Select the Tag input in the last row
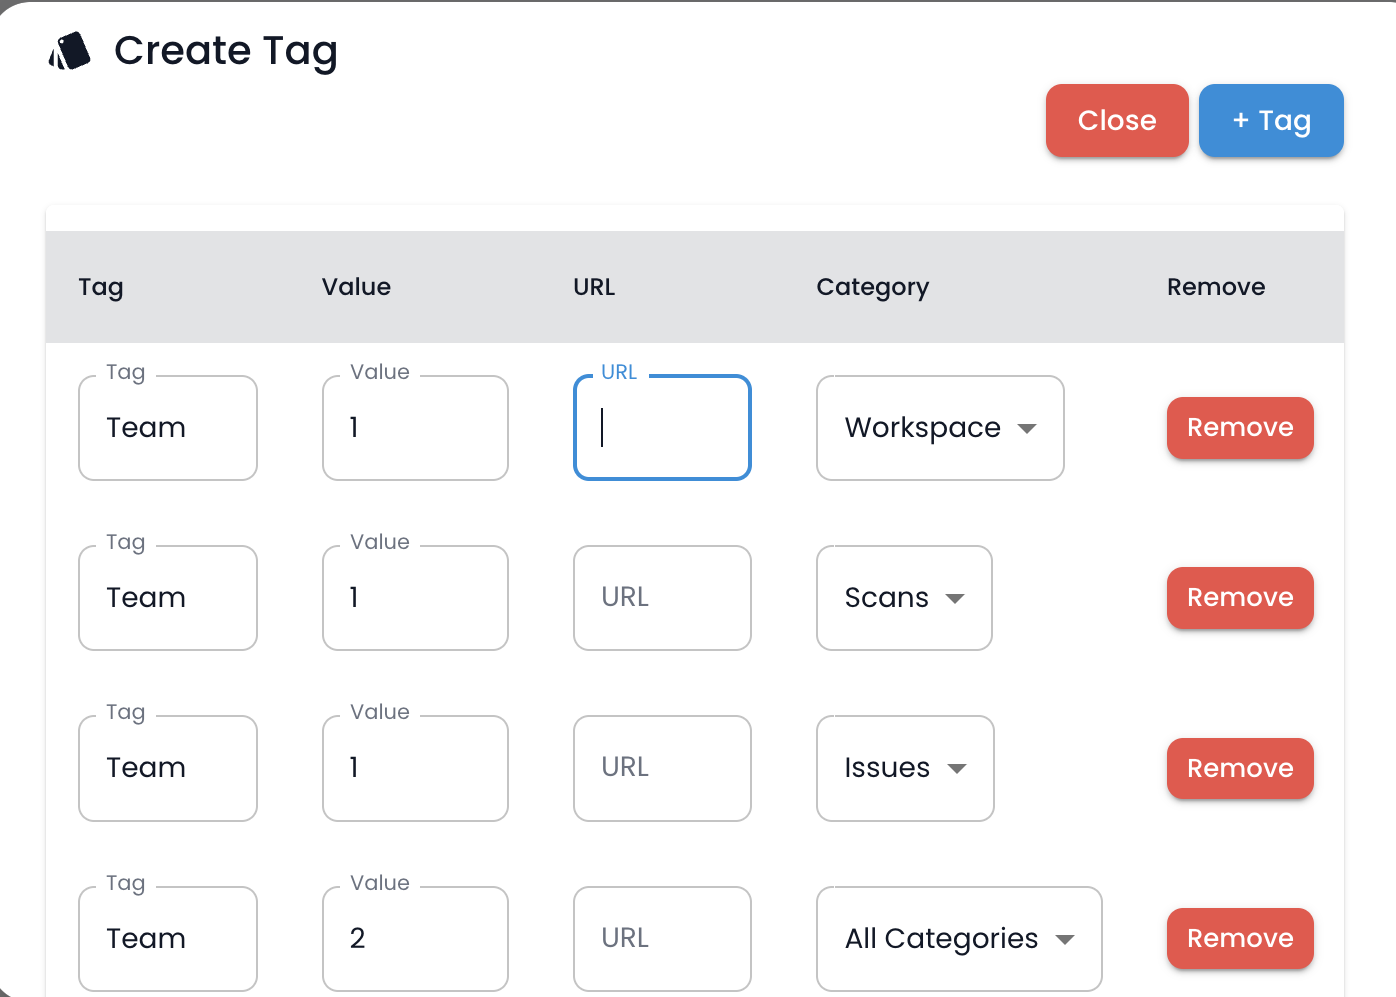Viewport: 1396px width, 997px height. pos(167,938)
